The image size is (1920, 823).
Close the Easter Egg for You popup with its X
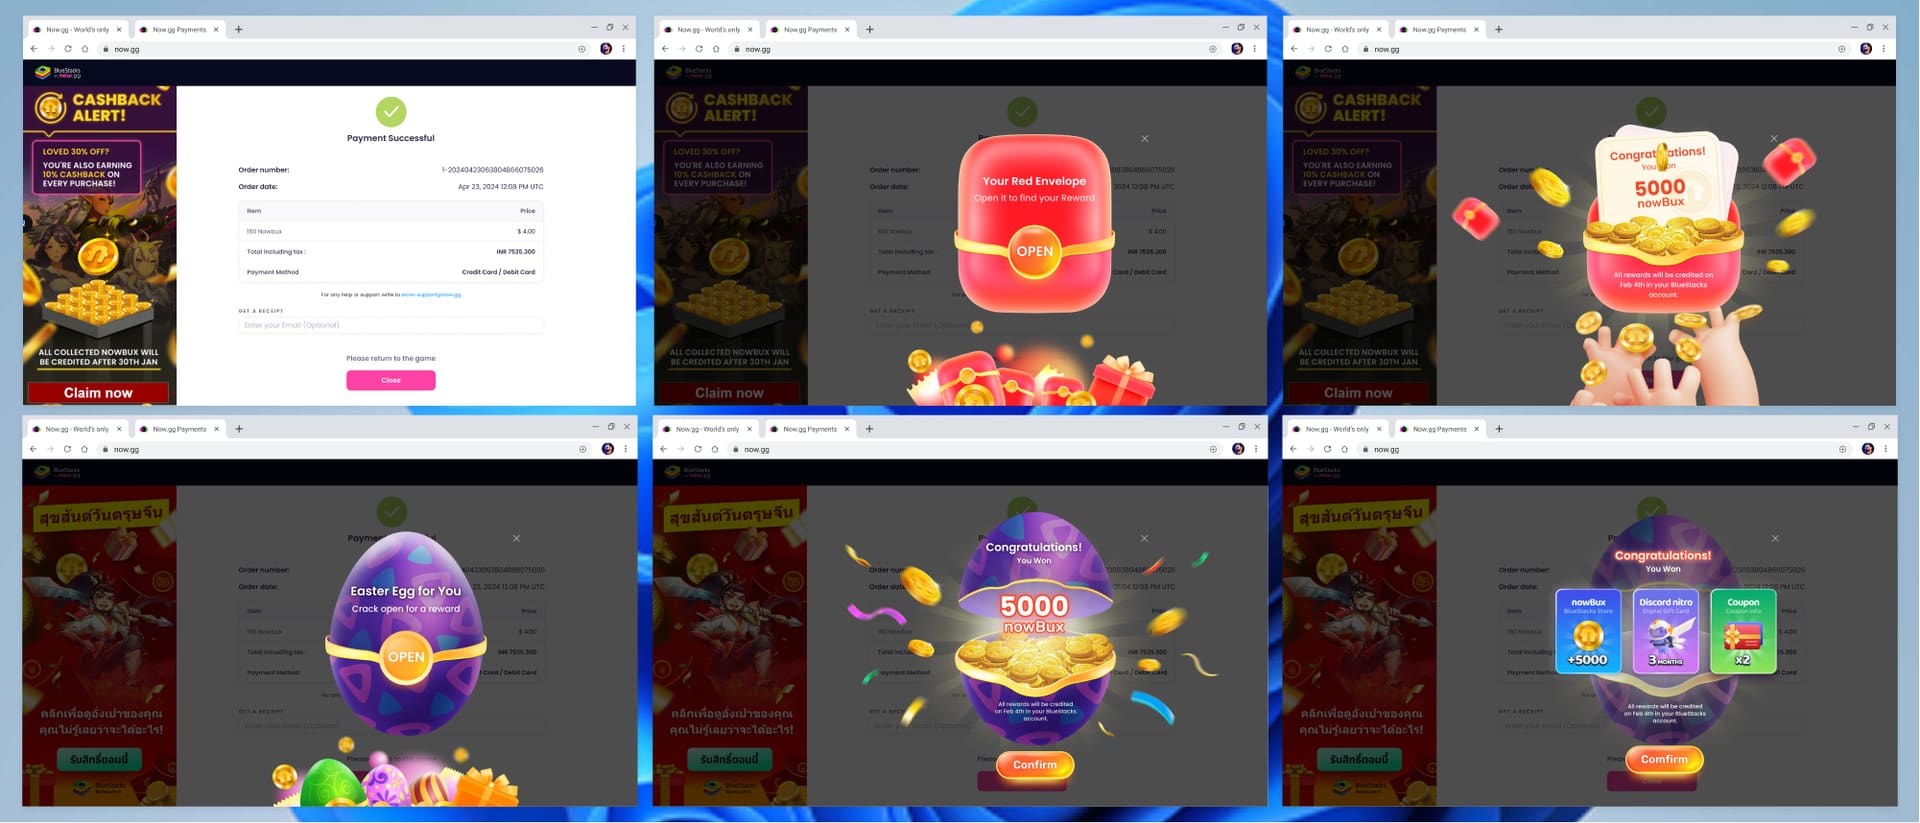click(x=516, y=538)
